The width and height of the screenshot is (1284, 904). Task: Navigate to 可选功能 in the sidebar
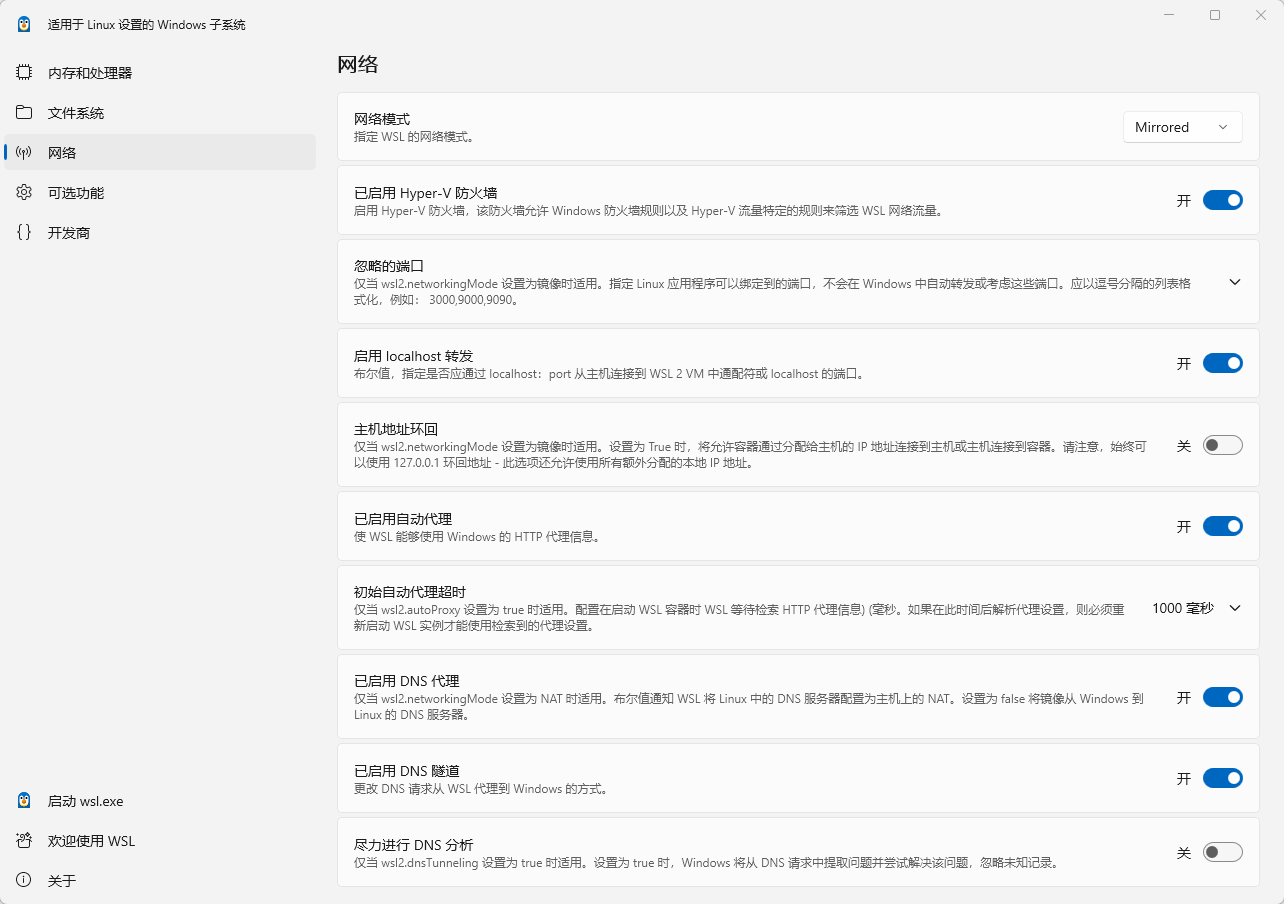click(x=63, y=192)
